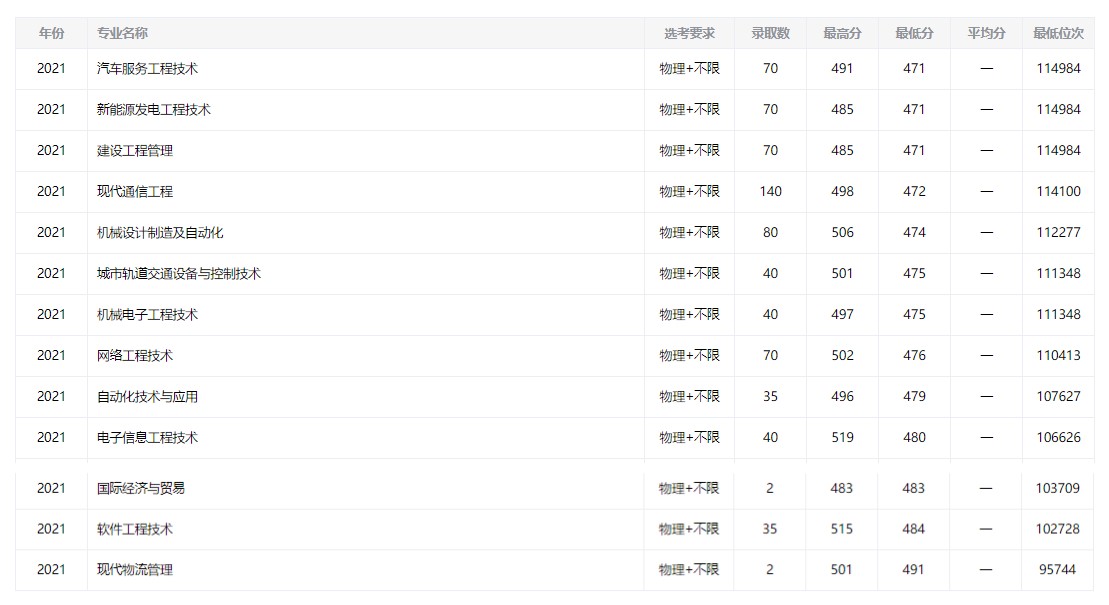
Task: Click the 选考要求 column header
Action: [689, 33]
